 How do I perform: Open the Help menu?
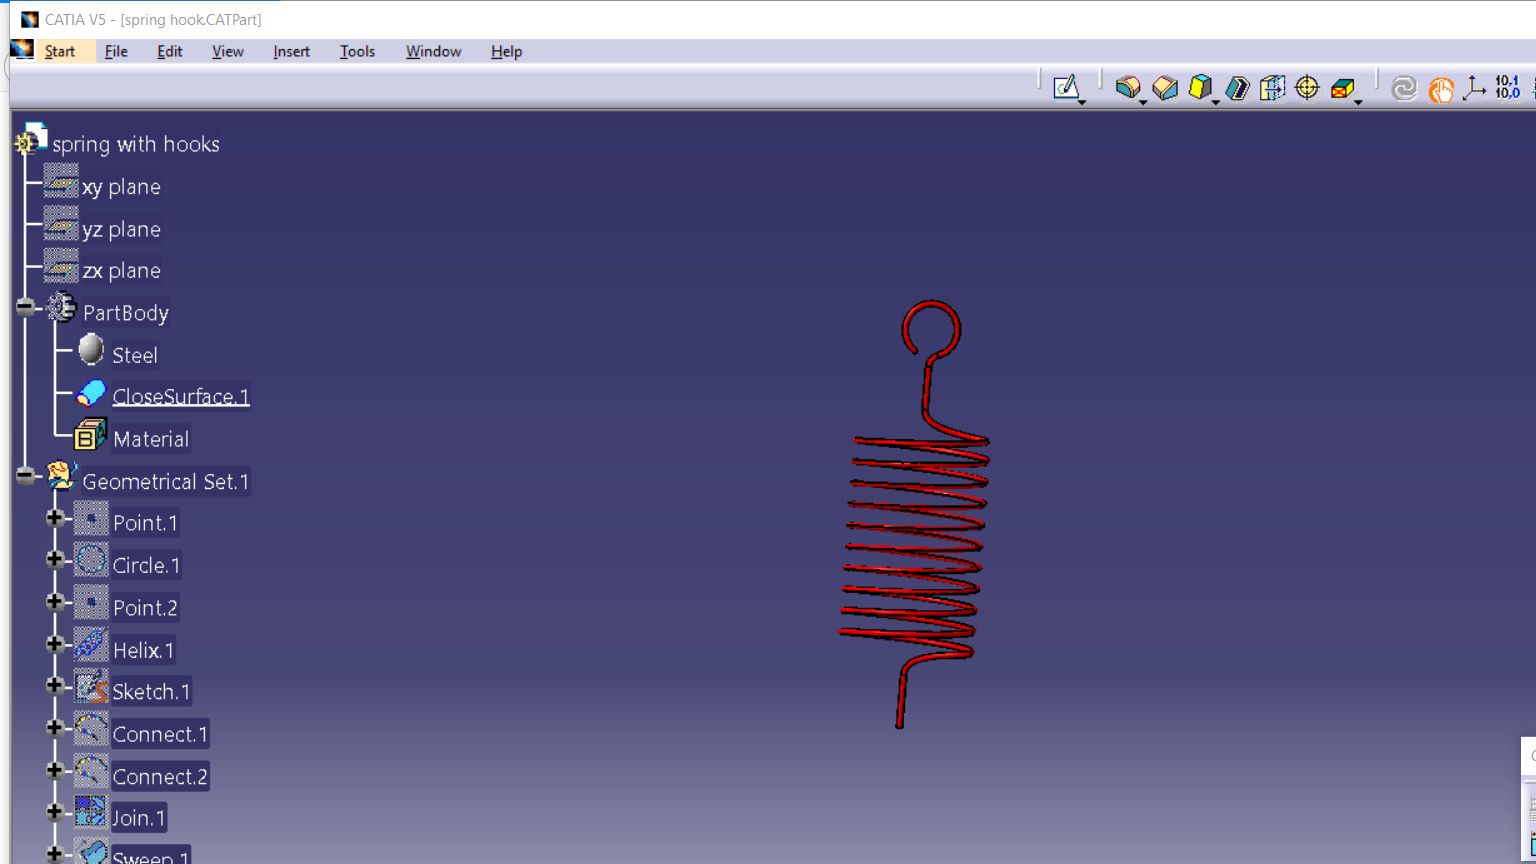[x=507, y=51]
